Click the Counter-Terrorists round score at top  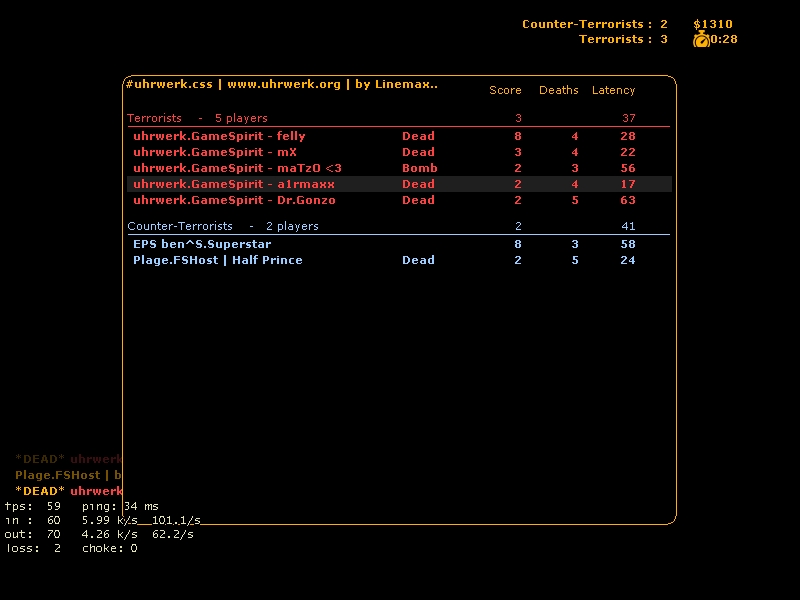(594, 24)
